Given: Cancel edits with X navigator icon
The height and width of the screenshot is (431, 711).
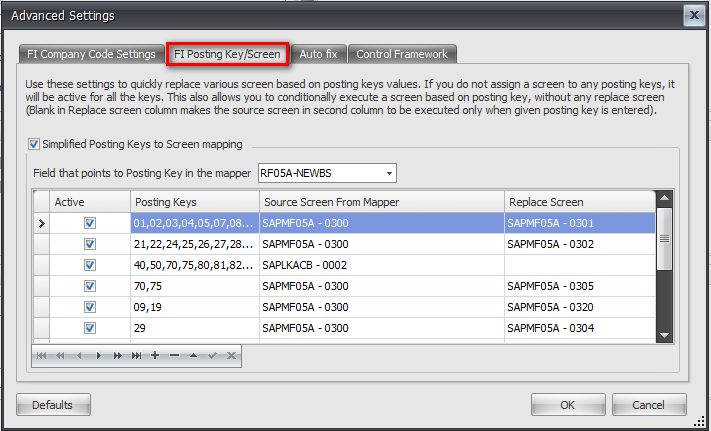Looking at the screenshot, I should [x=231, y=356].
